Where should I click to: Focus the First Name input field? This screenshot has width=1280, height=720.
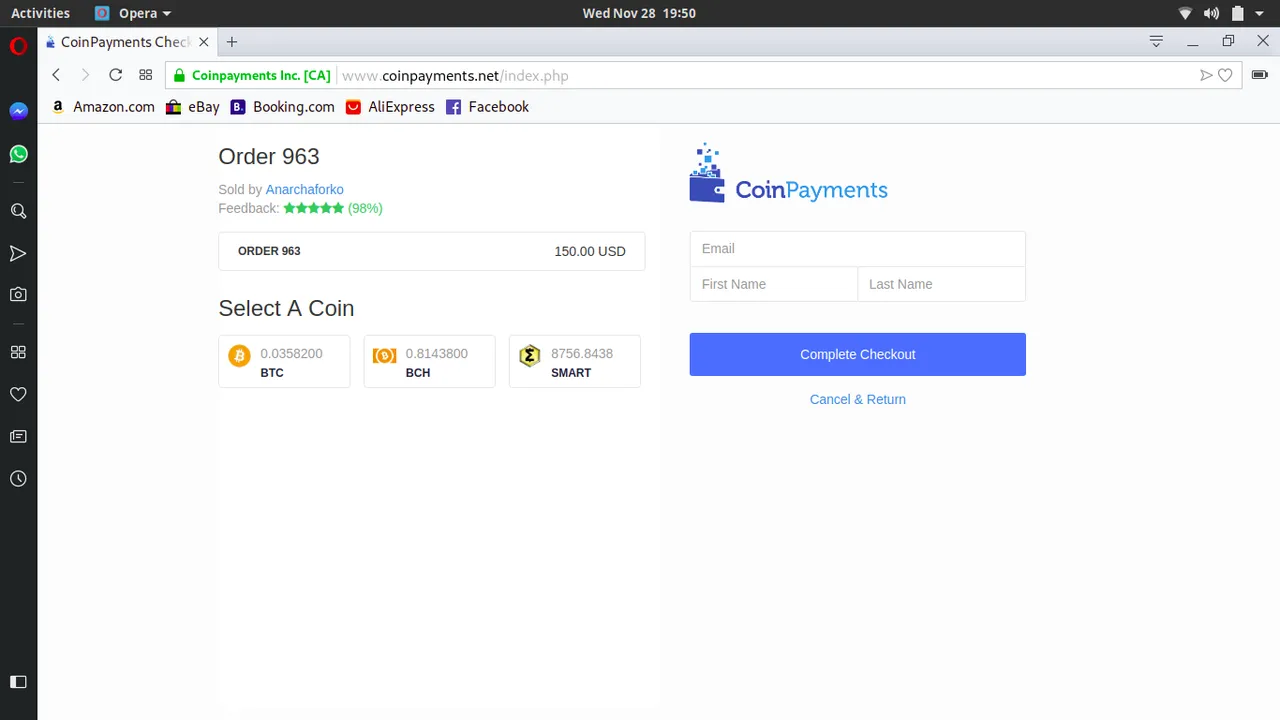pos(774,284)
